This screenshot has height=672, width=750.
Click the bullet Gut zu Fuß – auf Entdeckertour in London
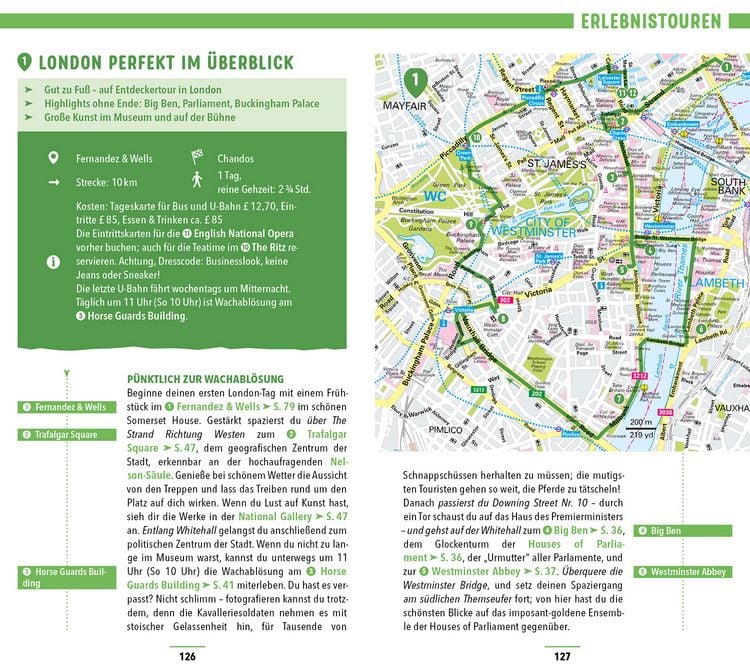(x=133, y=89)
